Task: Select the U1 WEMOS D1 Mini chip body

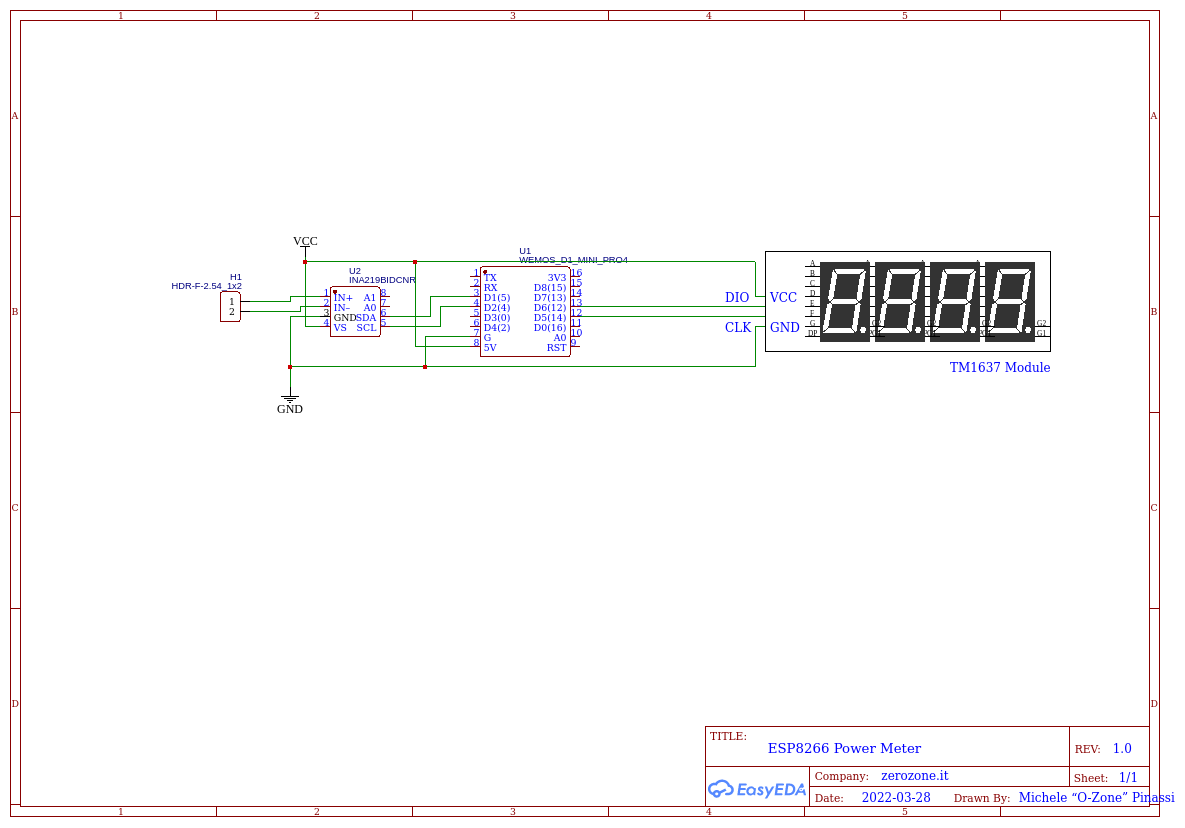Action: (525, 311)
